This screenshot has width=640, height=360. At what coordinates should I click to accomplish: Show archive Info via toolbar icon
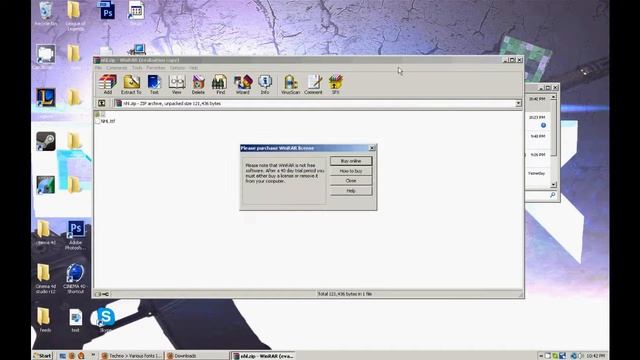pos(265,84)
